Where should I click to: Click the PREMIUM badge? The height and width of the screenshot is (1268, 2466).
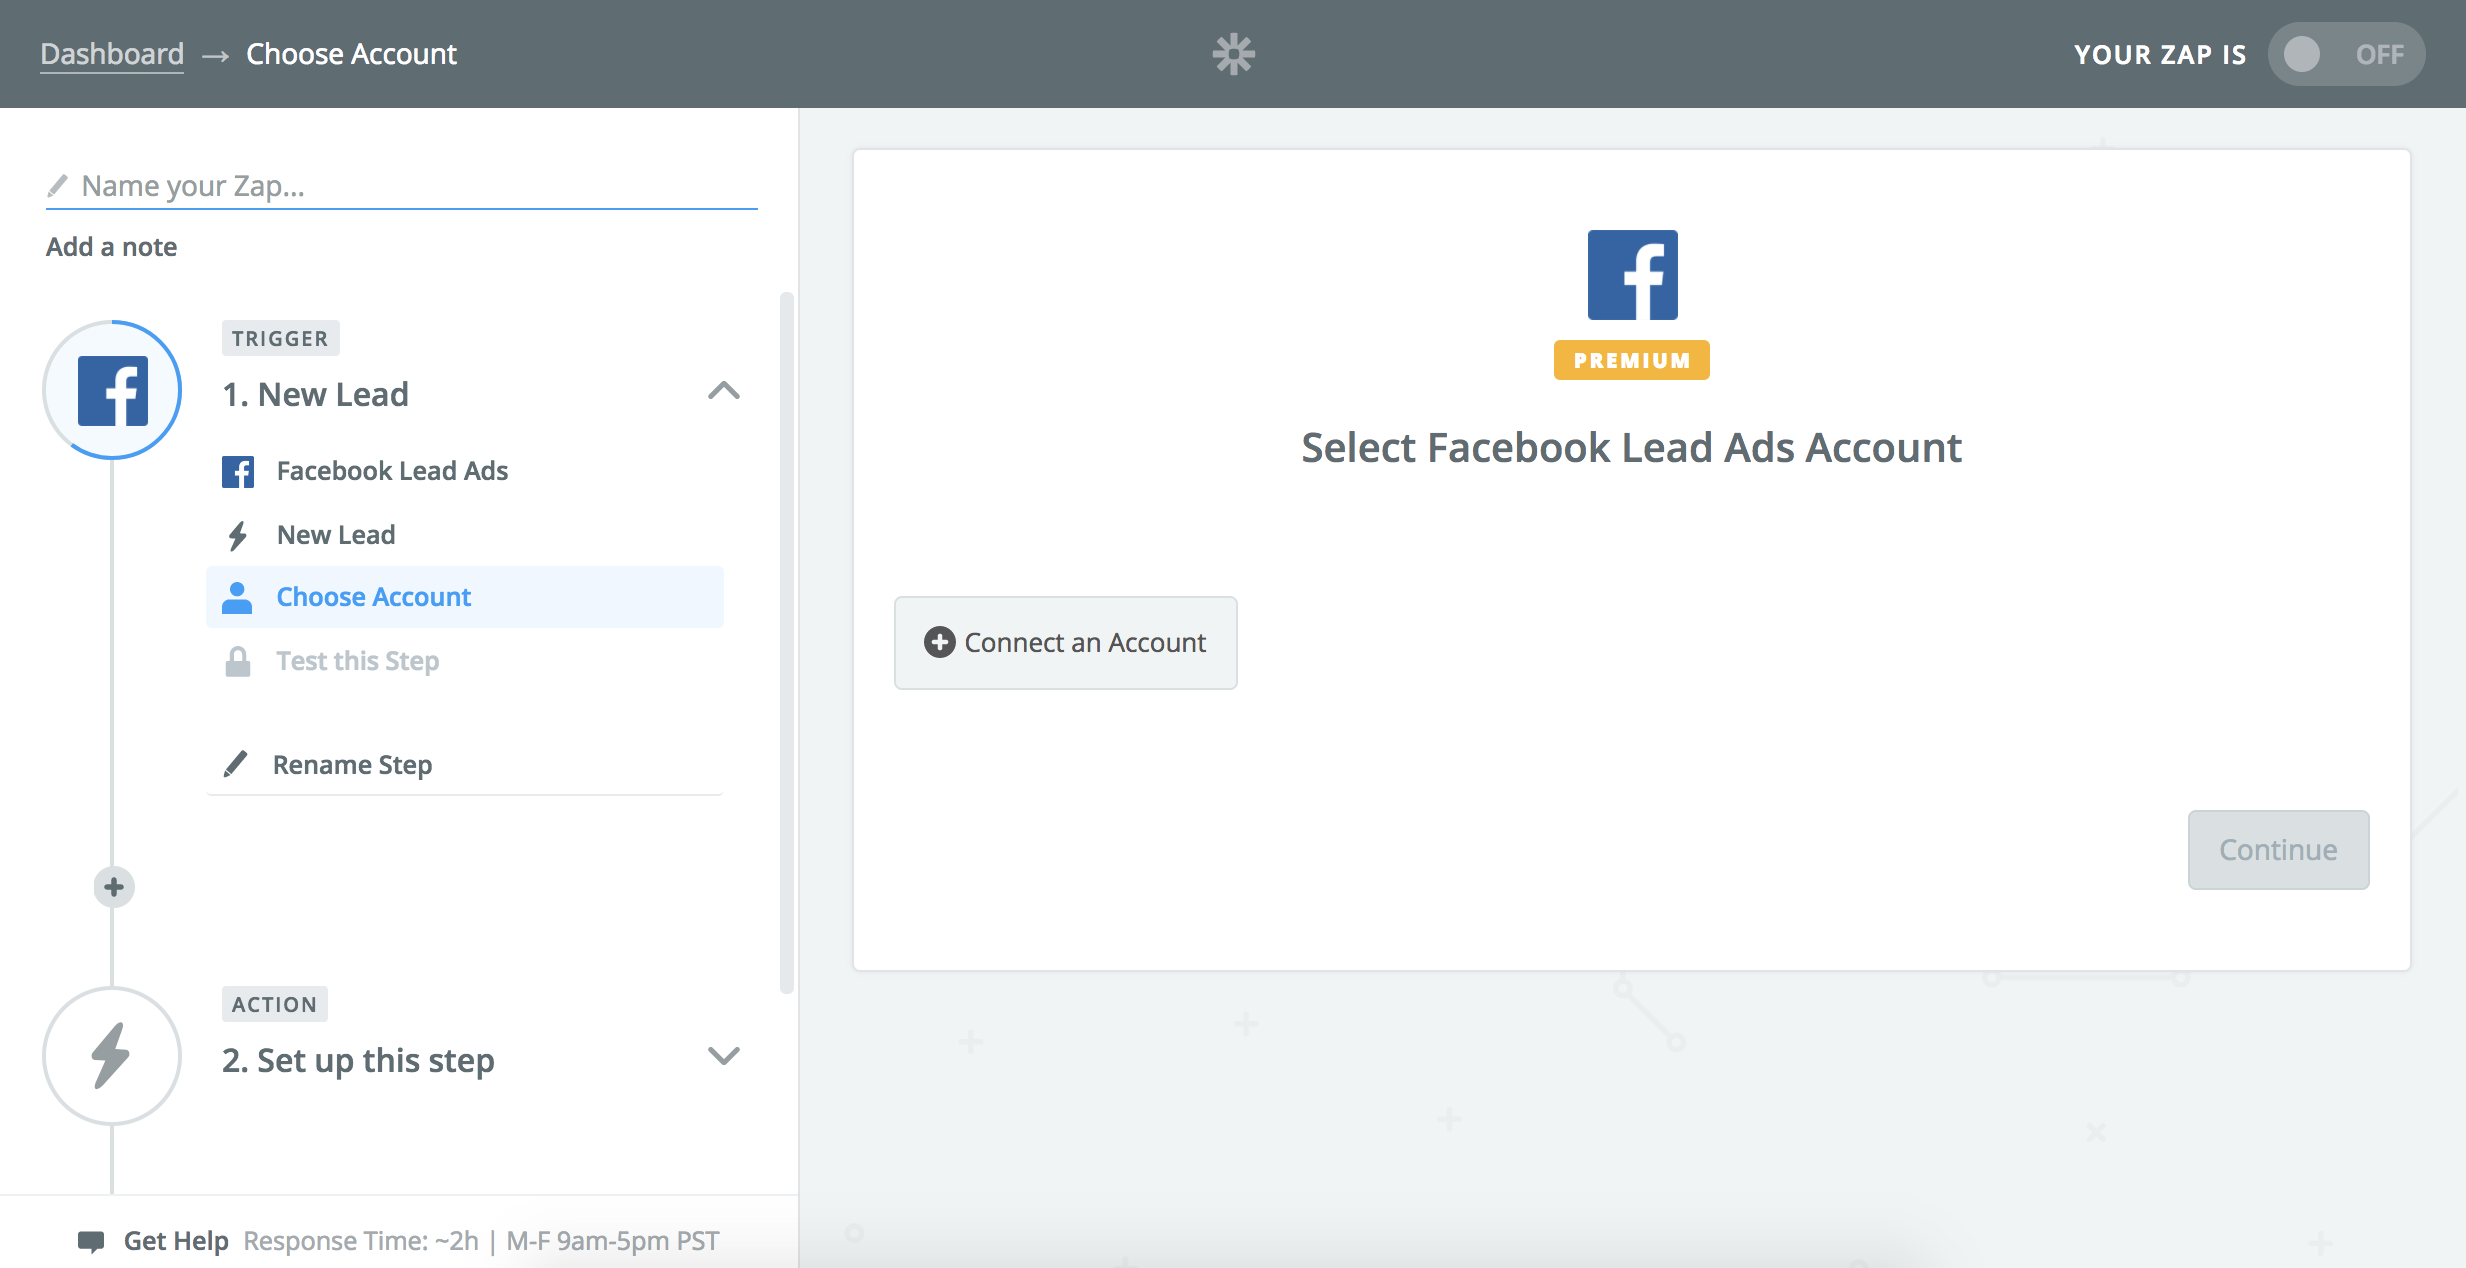(x=1632, y=360)
